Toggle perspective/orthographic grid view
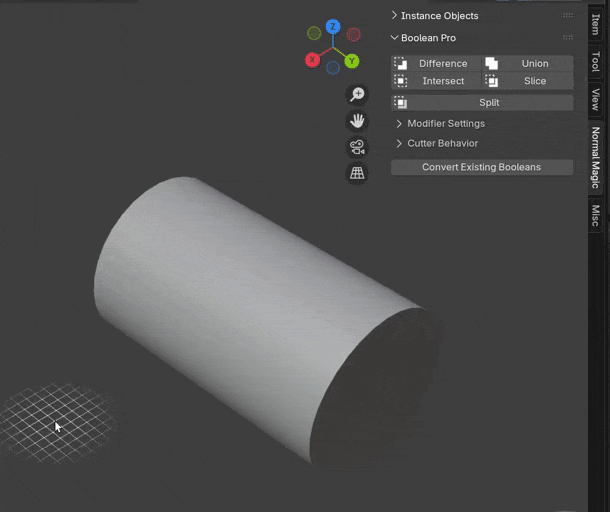The image size is (610, 512). click(x=357, y=173)
